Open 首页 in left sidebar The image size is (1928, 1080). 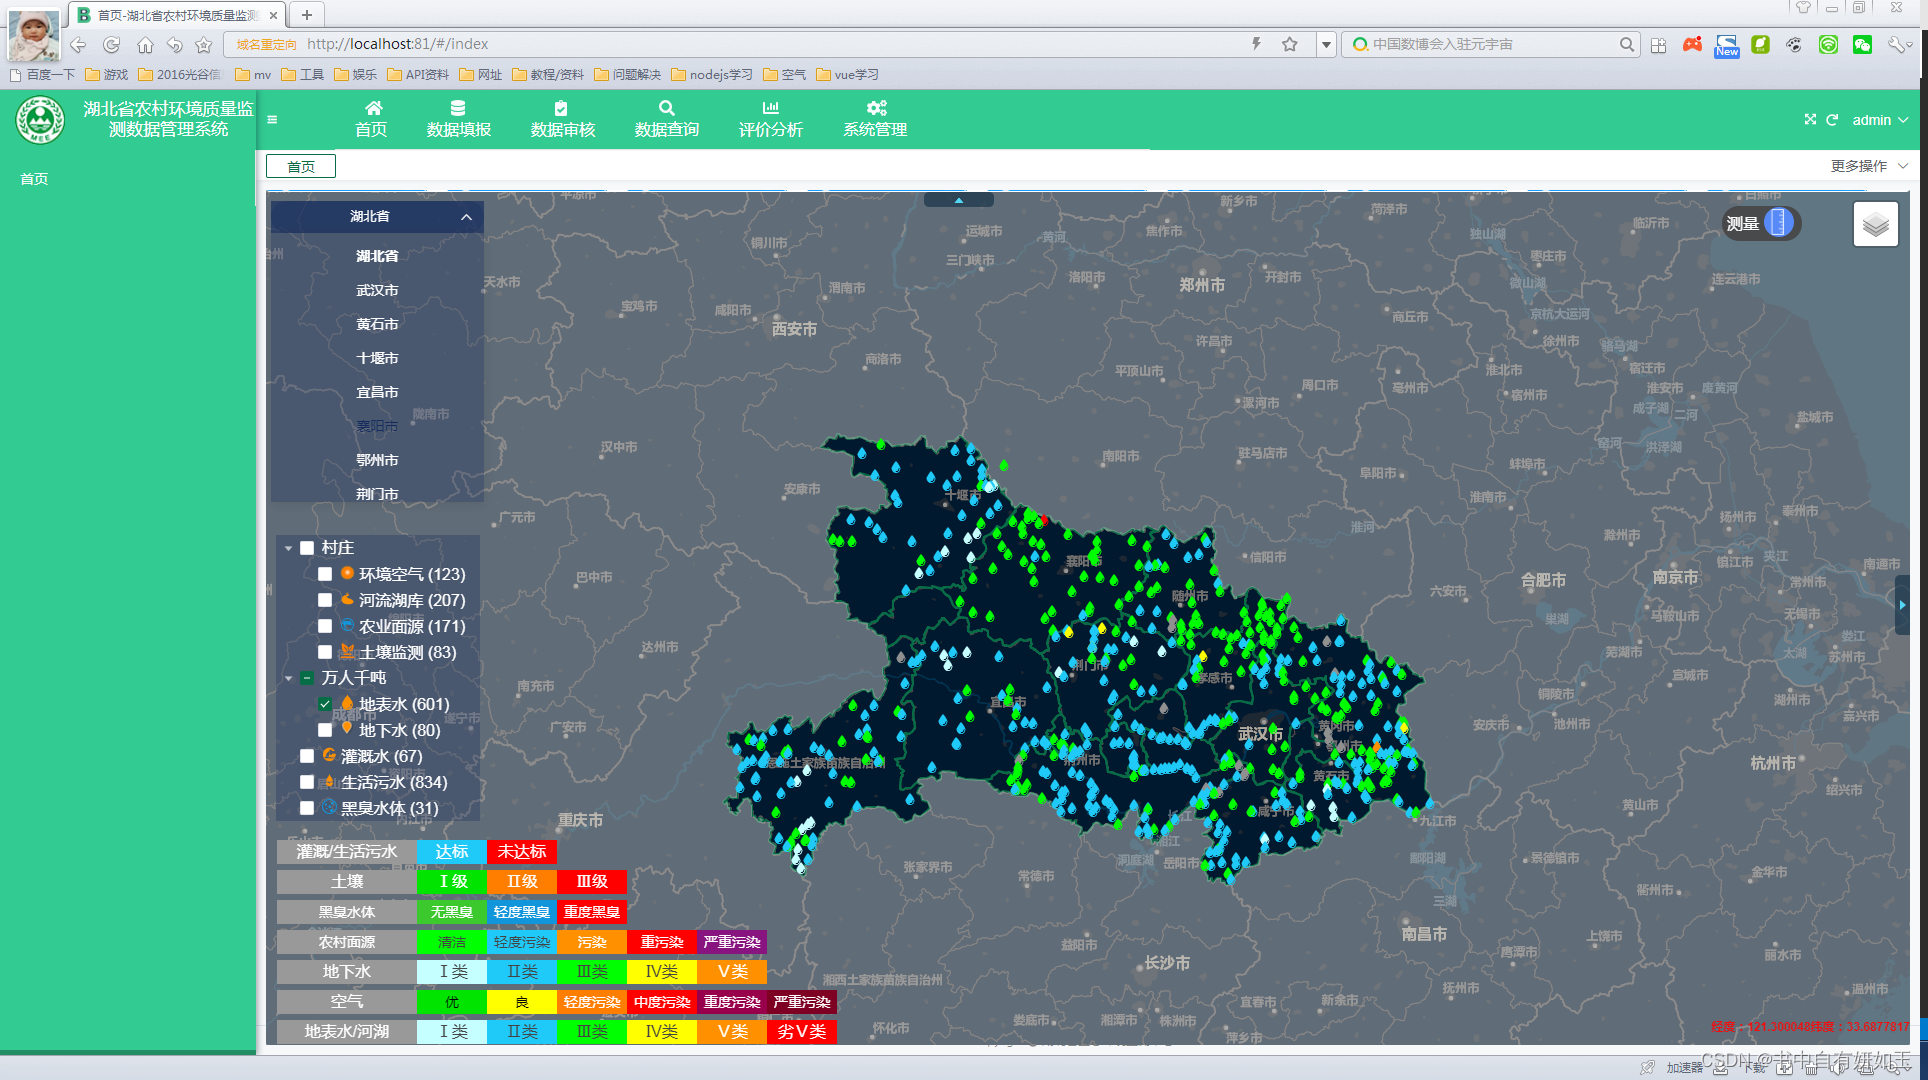click(35, 179)
